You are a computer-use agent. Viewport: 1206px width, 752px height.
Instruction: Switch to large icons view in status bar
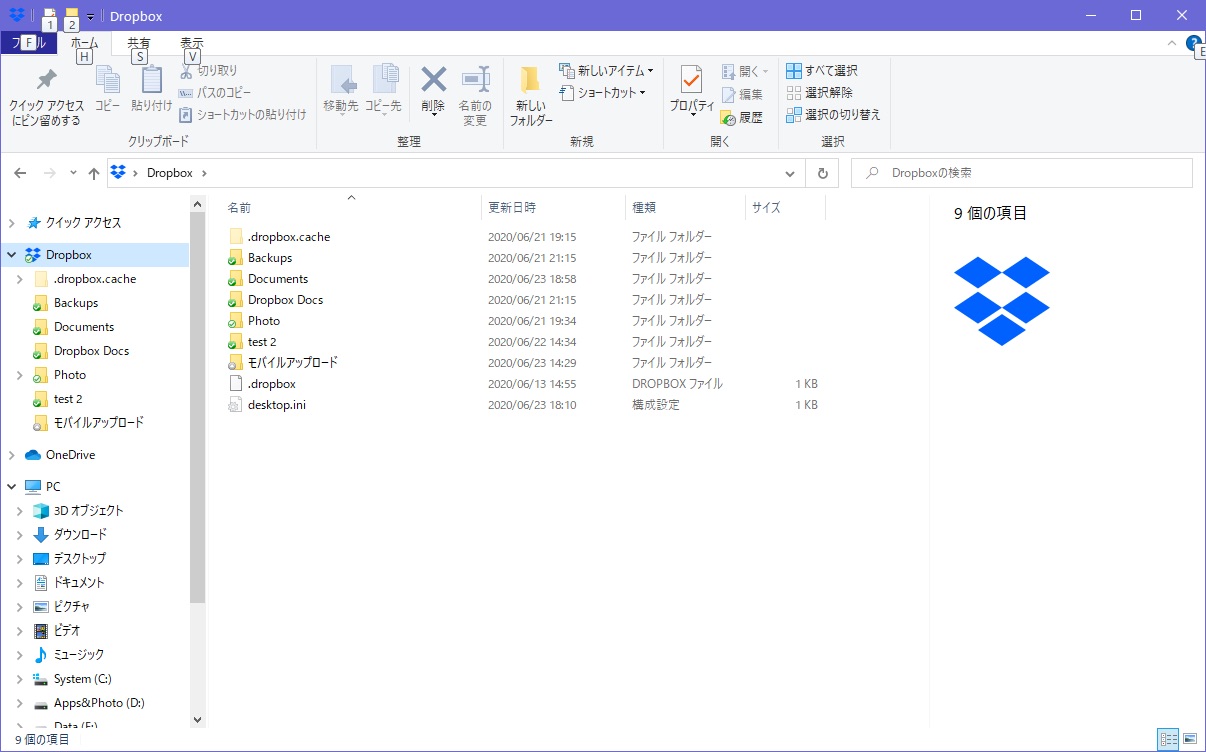tap(1190, 740)
